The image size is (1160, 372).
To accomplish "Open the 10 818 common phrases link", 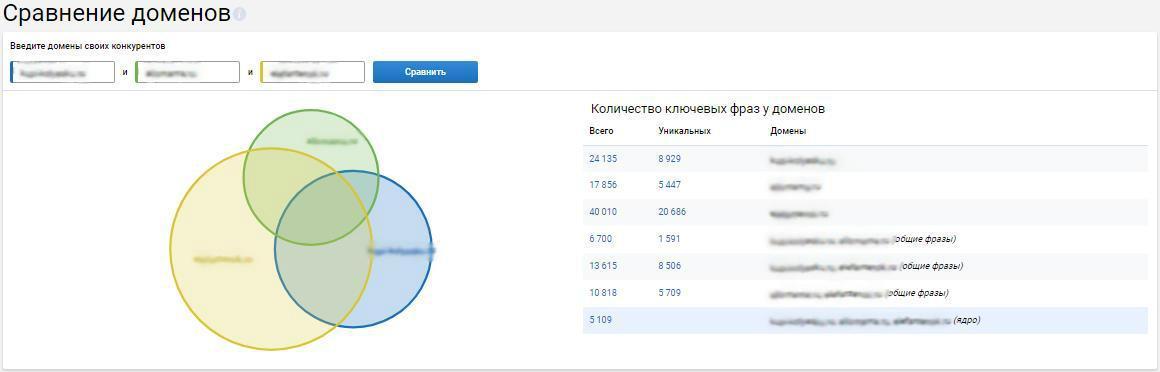I will (x=603, y=293).
